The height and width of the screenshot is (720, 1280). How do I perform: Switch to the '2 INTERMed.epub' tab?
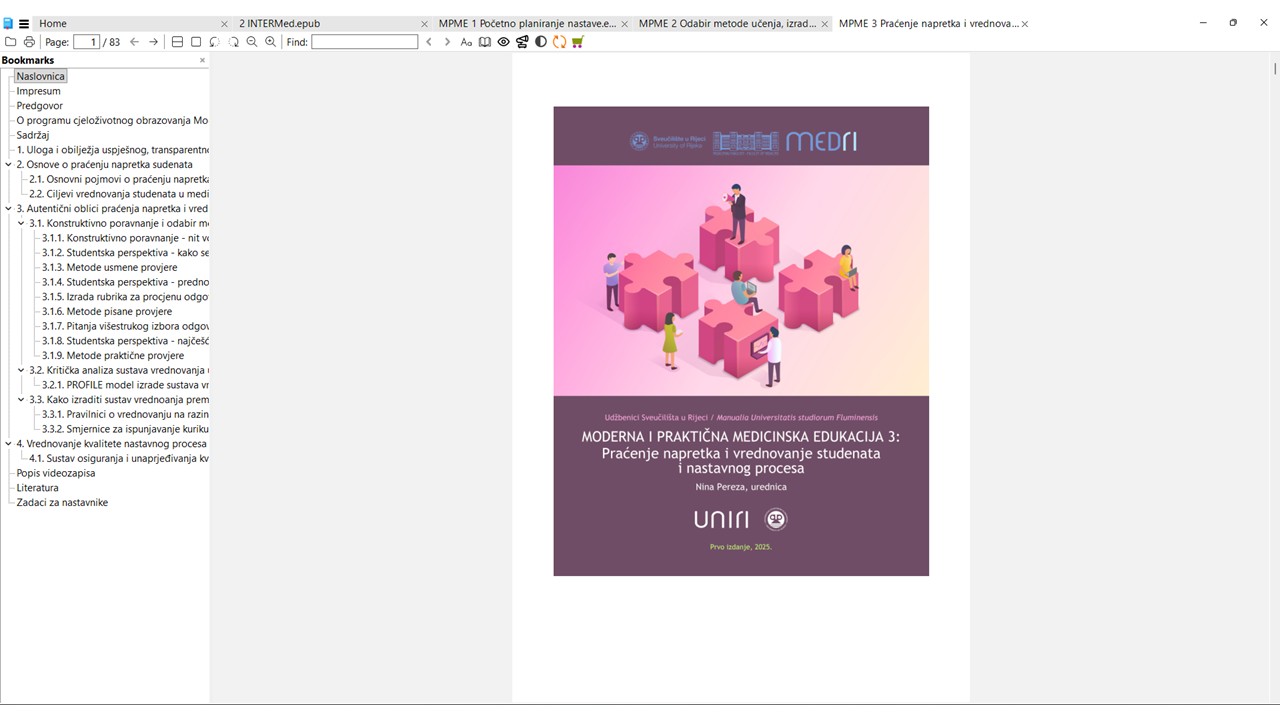point(279,24)
